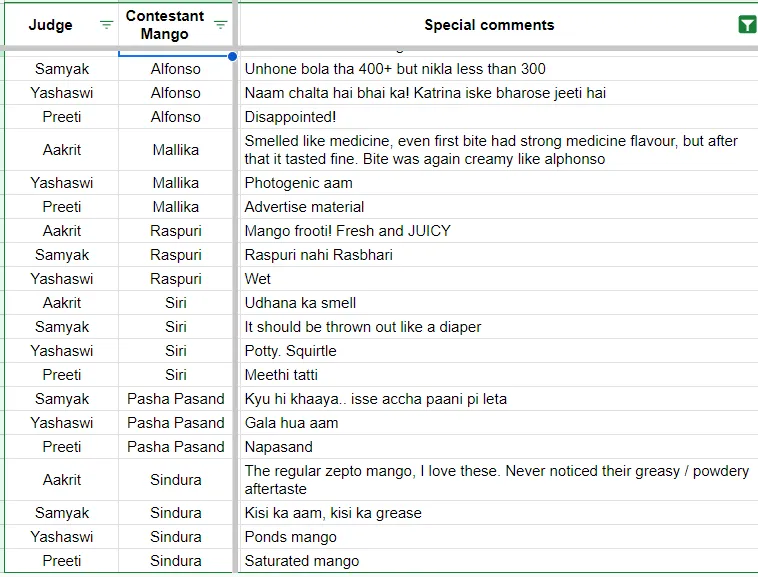
Task: Select the Judge header cell
Action: coord(61,25)
